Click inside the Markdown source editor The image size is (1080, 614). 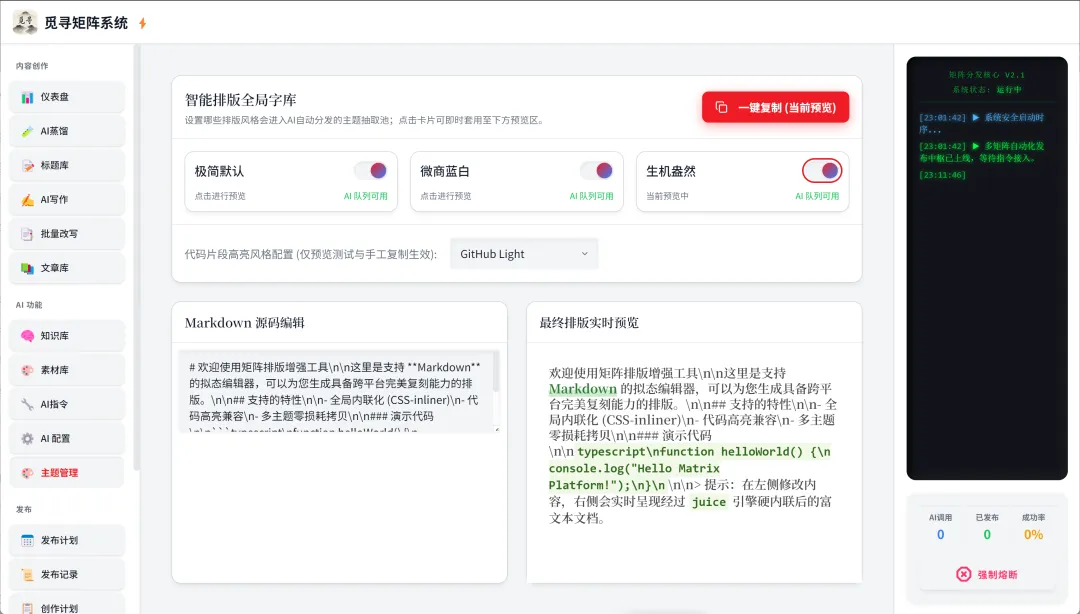[336, 391]
